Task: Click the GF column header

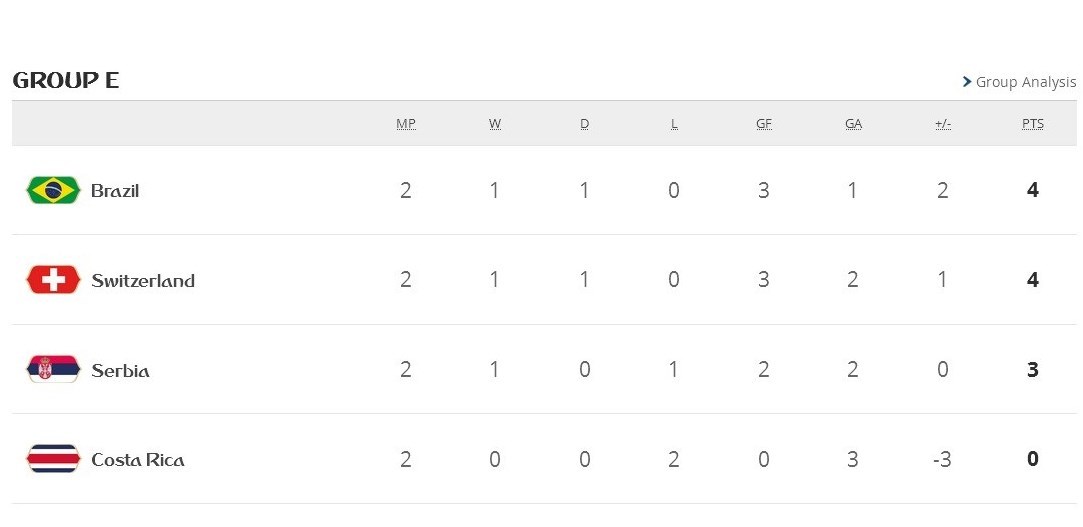Action: pyautogui.click(x=764, y=124)
